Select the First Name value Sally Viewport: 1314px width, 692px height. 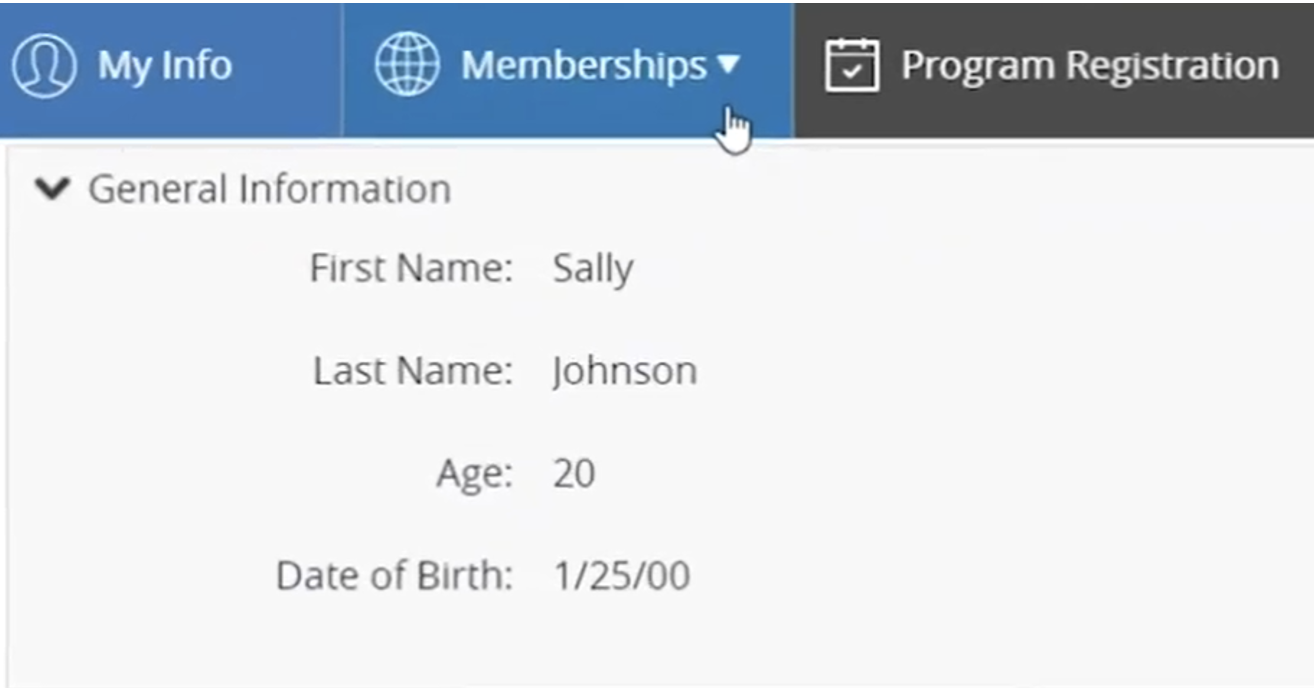[x=593, y=270]
